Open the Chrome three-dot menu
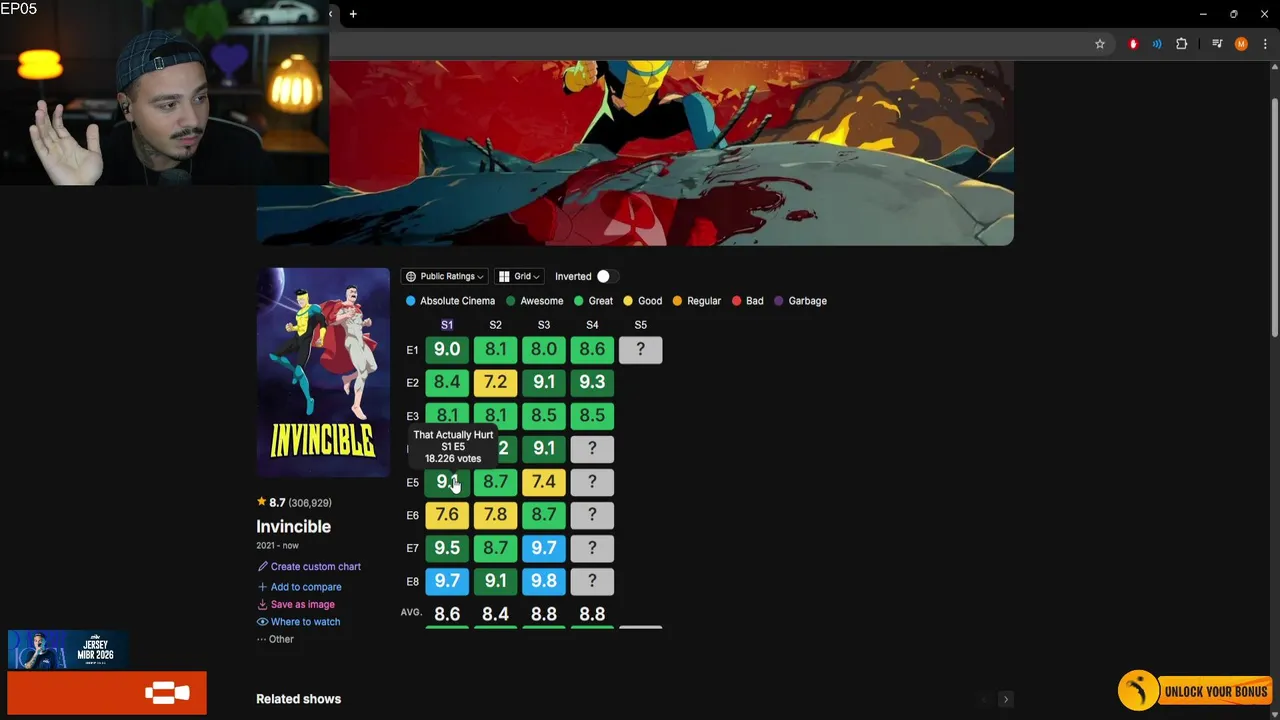This screenshot has width=1280, height=720. click(1265, 44)
